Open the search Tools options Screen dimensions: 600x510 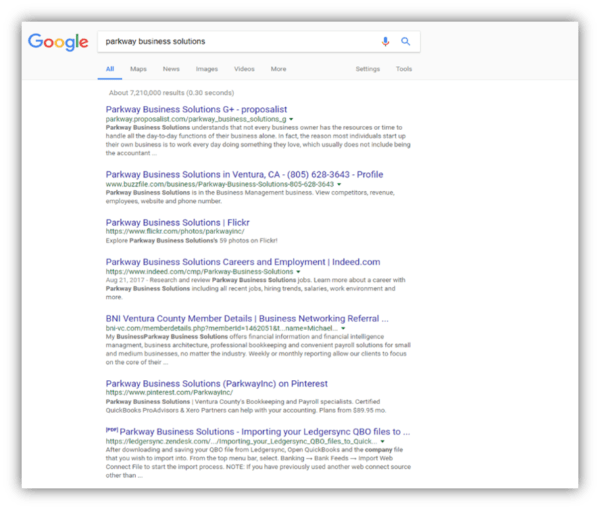pyautogui.click(x=404, y=69)
